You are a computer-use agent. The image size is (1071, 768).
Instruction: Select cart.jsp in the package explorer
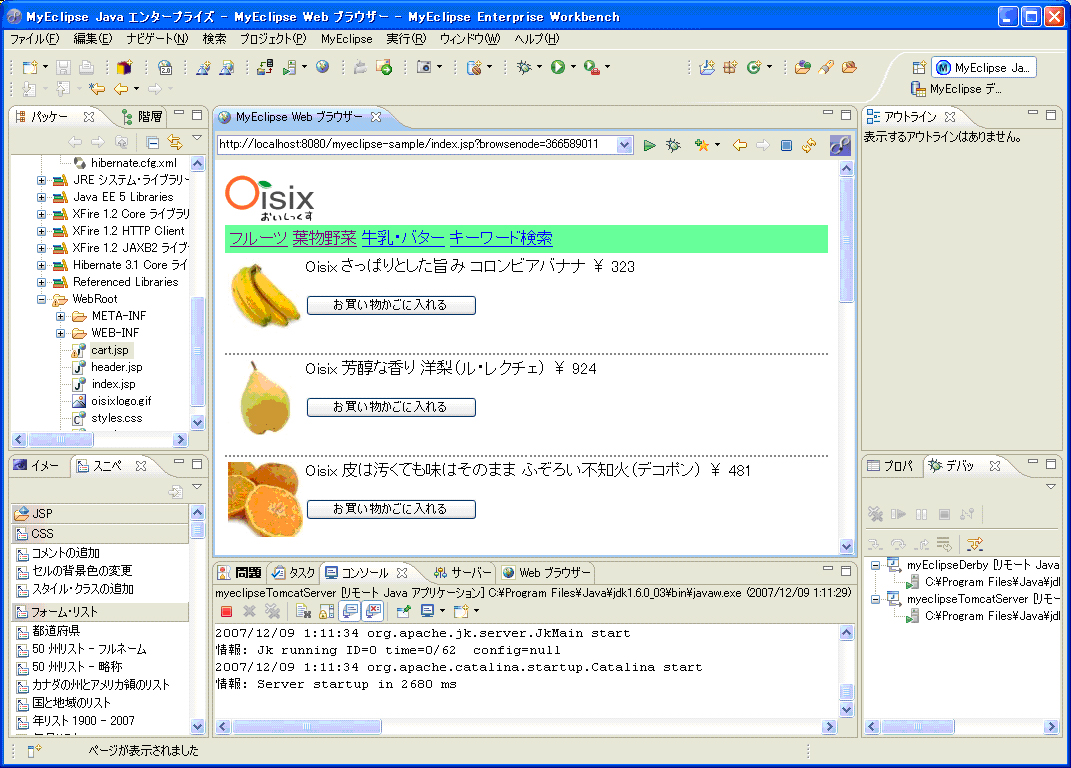(109, 351)
